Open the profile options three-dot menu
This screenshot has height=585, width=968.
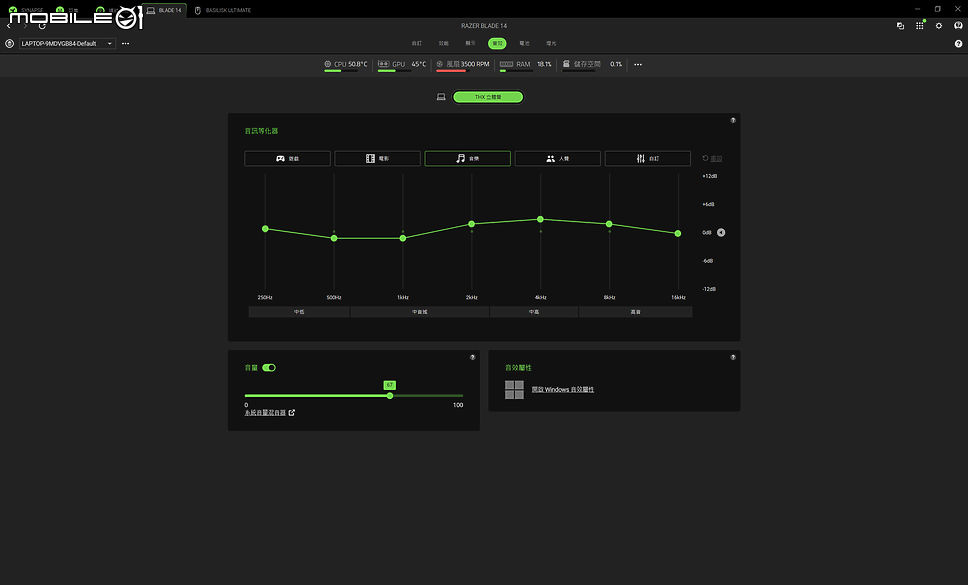[125, 44]
